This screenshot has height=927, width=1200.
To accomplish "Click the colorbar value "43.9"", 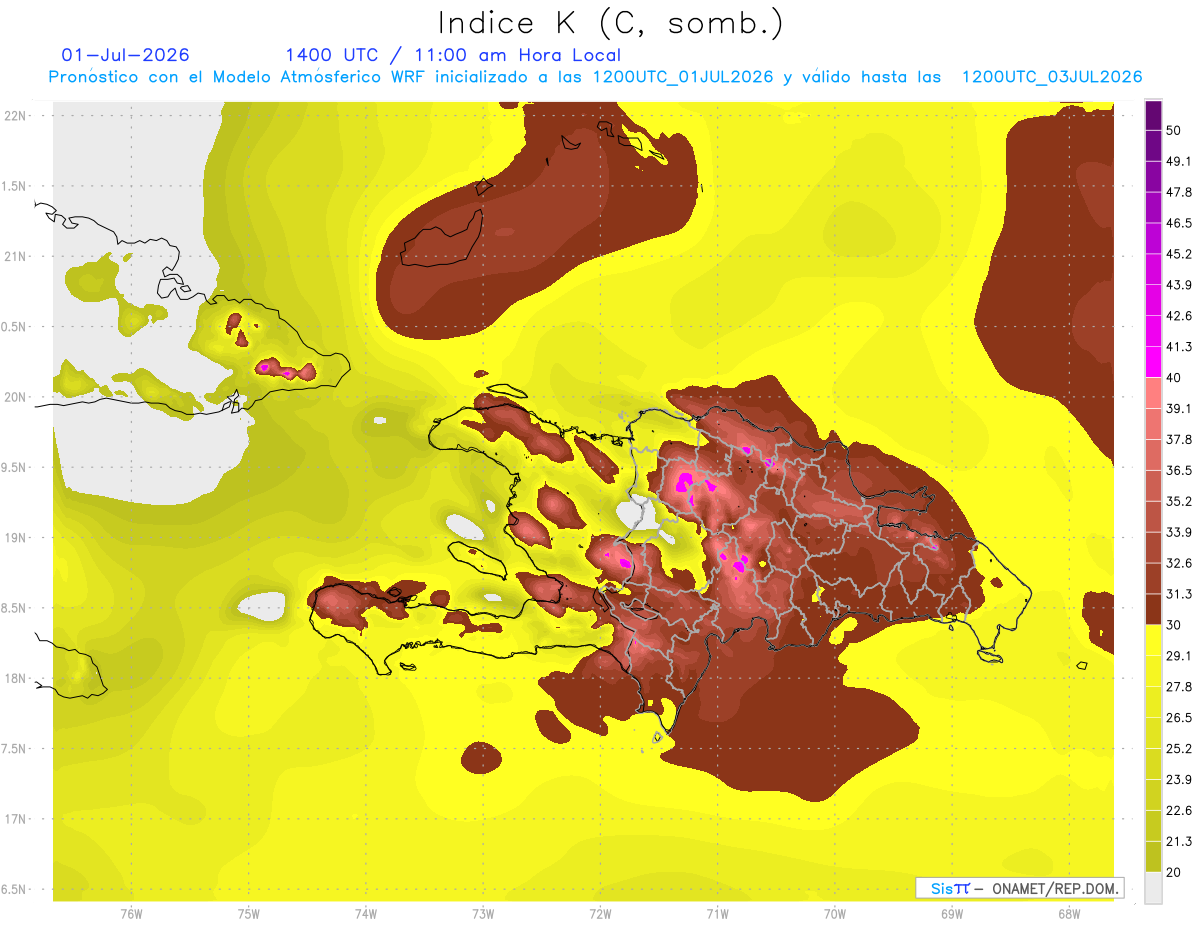I will pyautogui.click(x=1179, y=285).
